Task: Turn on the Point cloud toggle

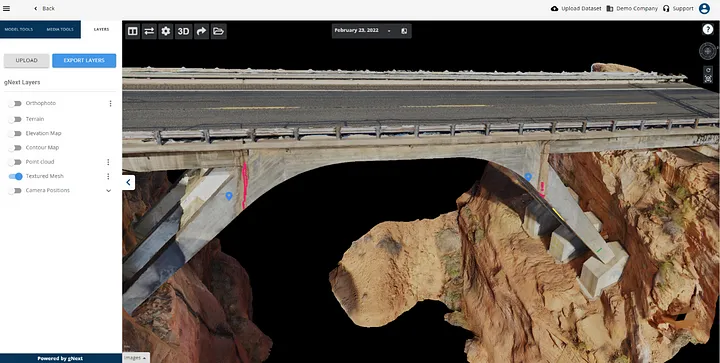Action: 15,162
